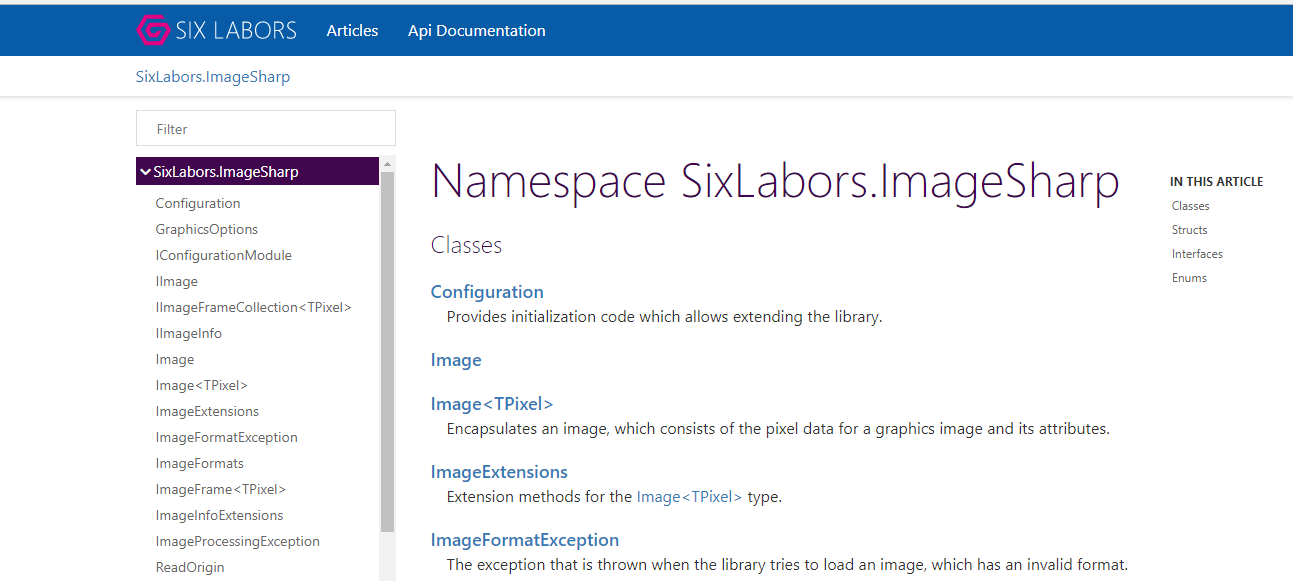Image resolution: width=1293 pixels, height=581 pixels.
Task: Click the sidebar scrollbar up arrow
Action: pos(388,163)
